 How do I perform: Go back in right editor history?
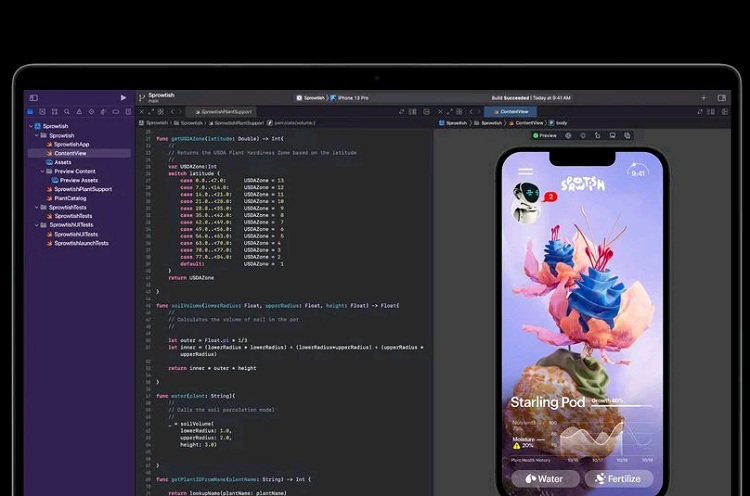[471, 112]
